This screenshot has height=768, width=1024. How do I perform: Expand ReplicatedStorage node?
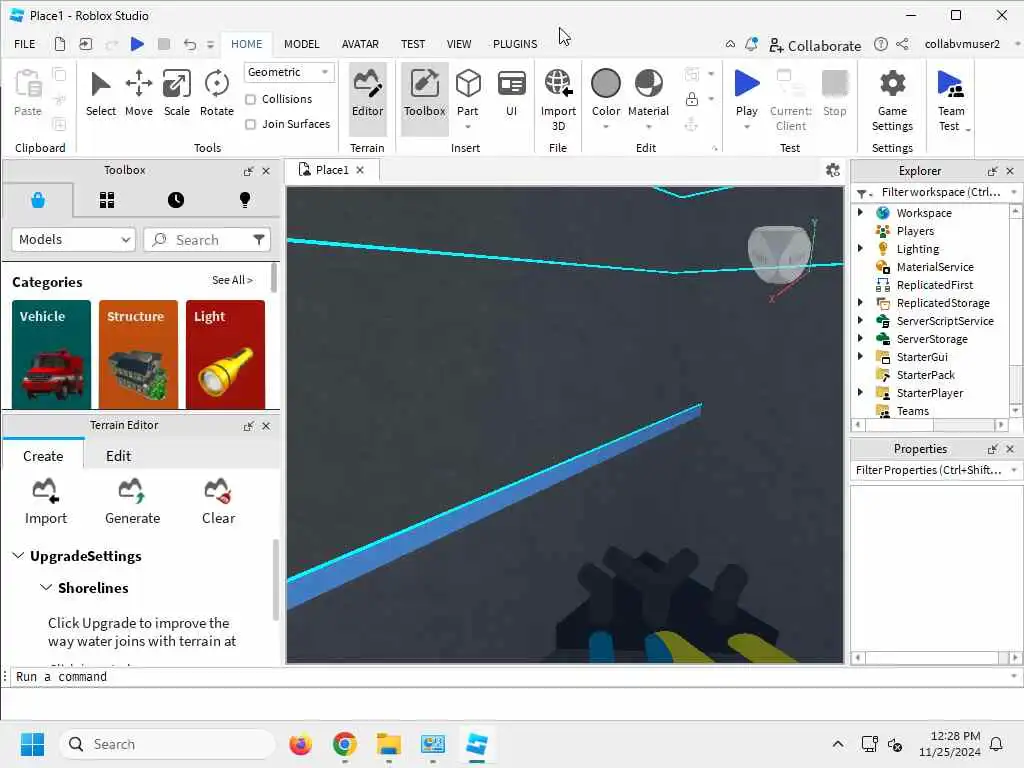860,302
